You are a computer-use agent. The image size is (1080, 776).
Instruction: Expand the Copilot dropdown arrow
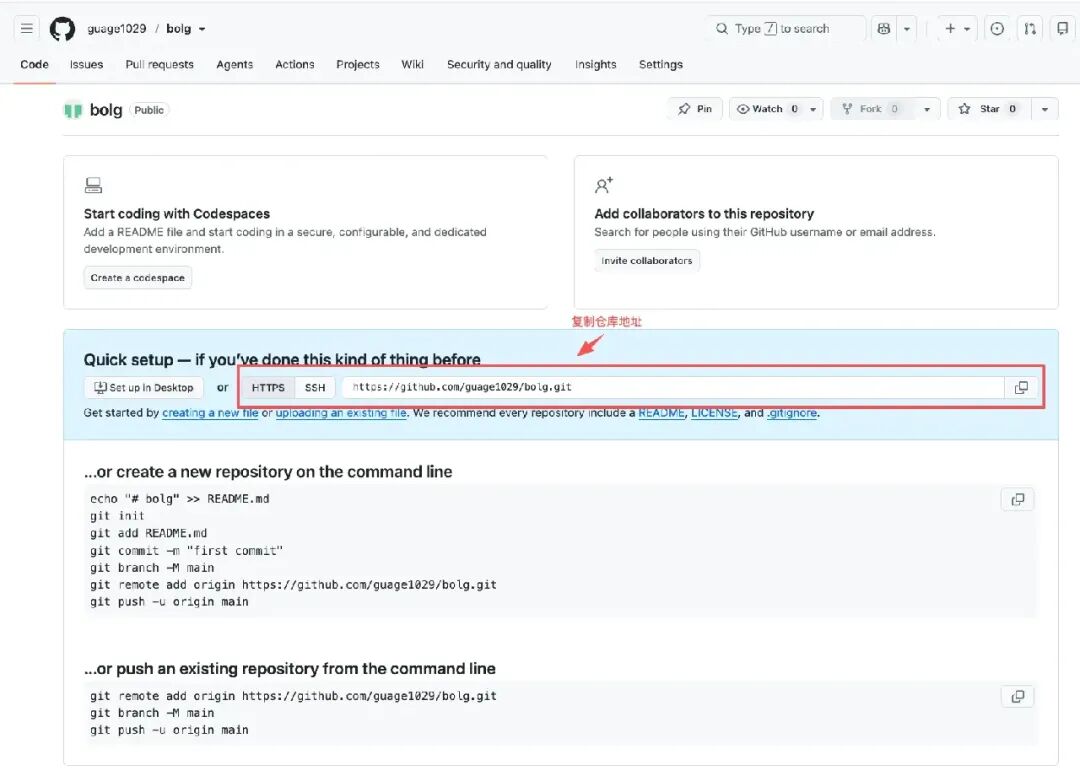906,28
